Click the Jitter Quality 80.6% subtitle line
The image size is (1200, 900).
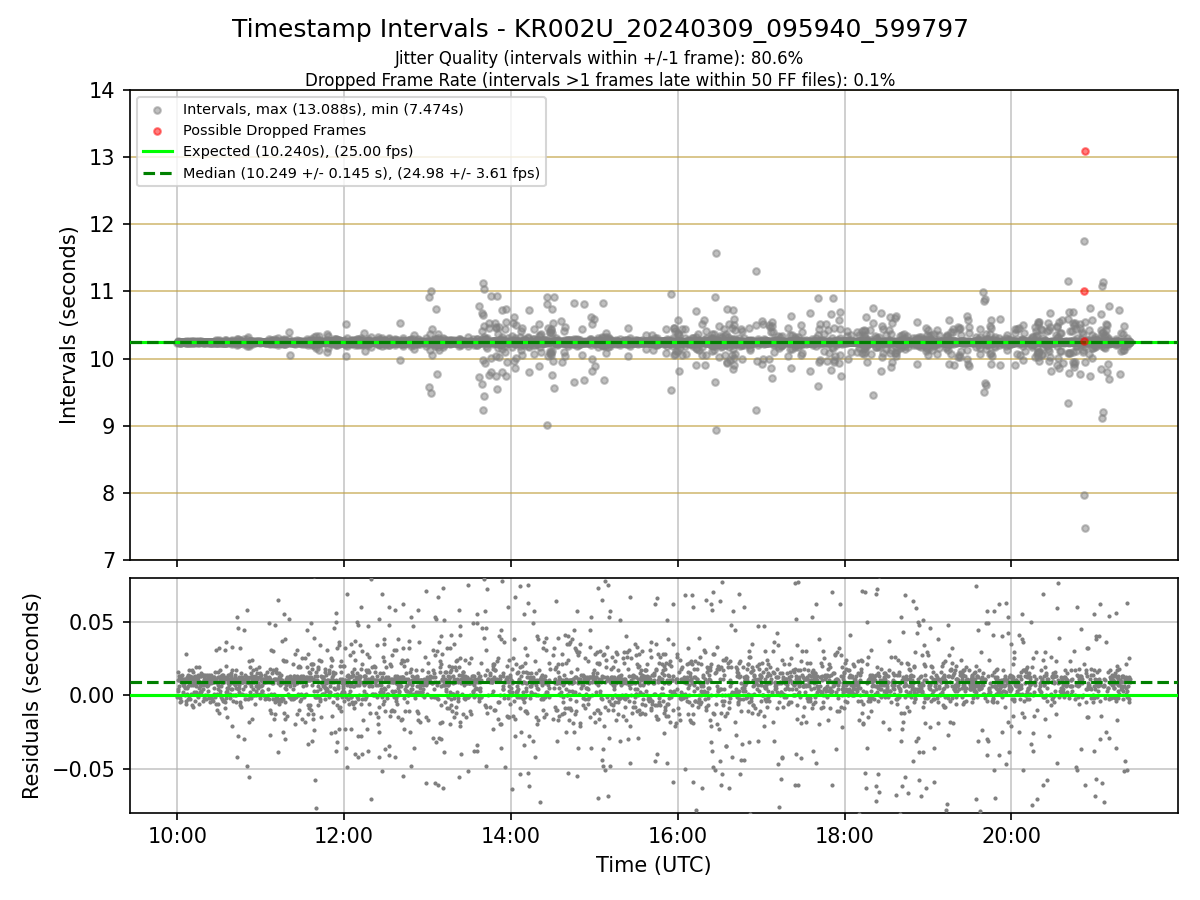click(600, 58)
